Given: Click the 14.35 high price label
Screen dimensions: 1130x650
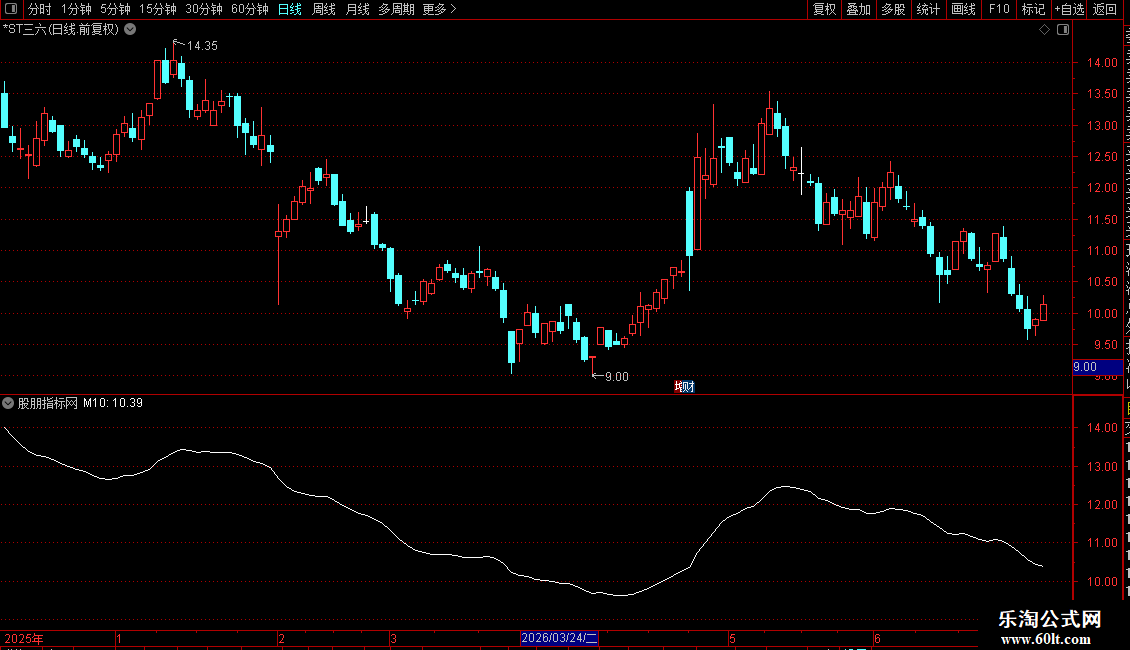Looking at the screenshot, I should 202,45.
